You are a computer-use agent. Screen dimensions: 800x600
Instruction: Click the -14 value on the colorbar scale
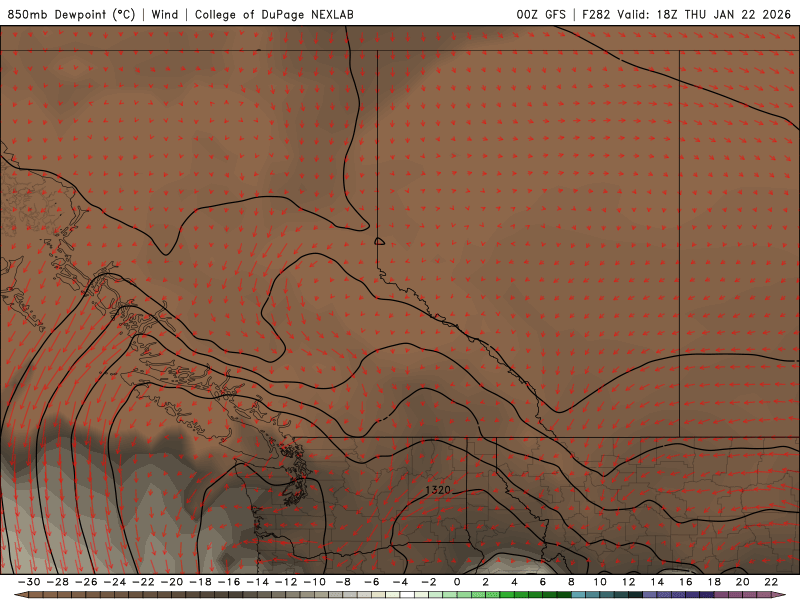258,582
